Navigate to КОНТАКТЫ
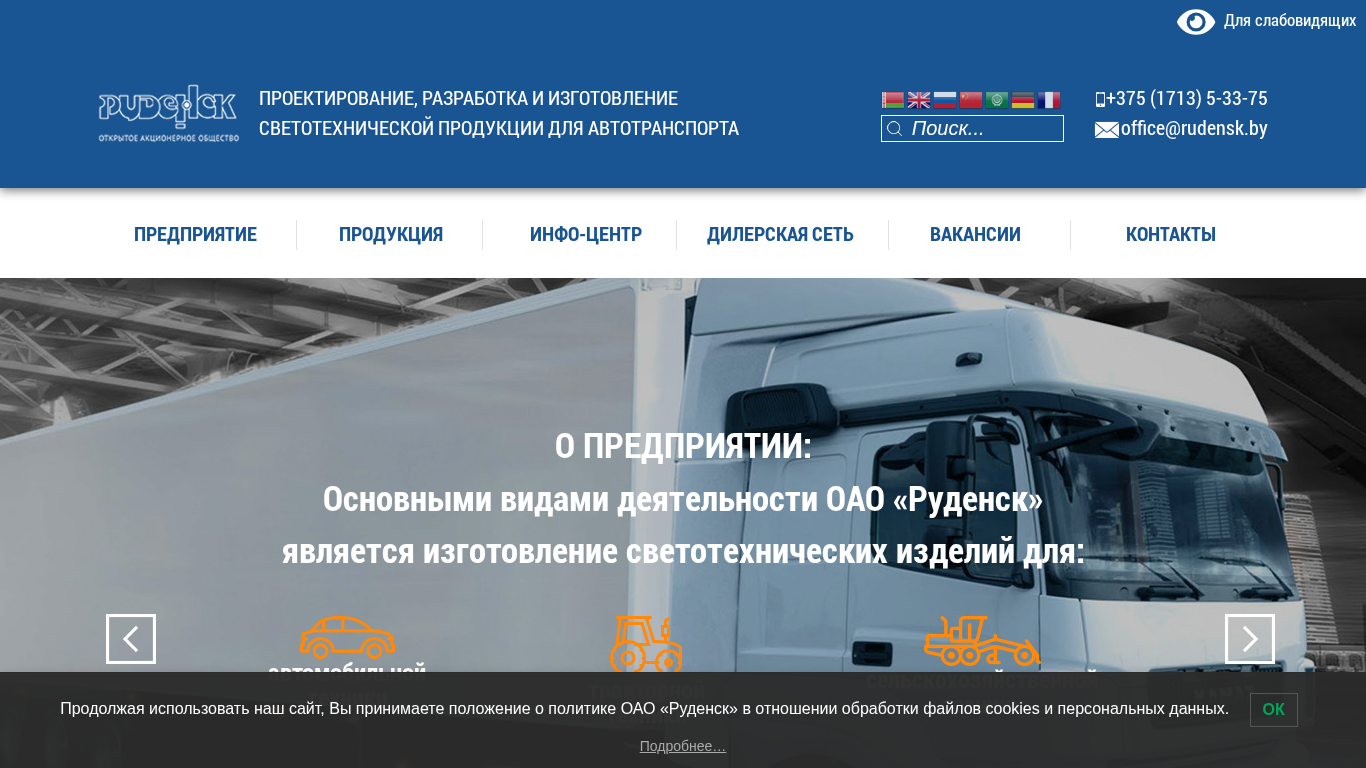Screen dimensions: 1366x768 pos(1171,234)
